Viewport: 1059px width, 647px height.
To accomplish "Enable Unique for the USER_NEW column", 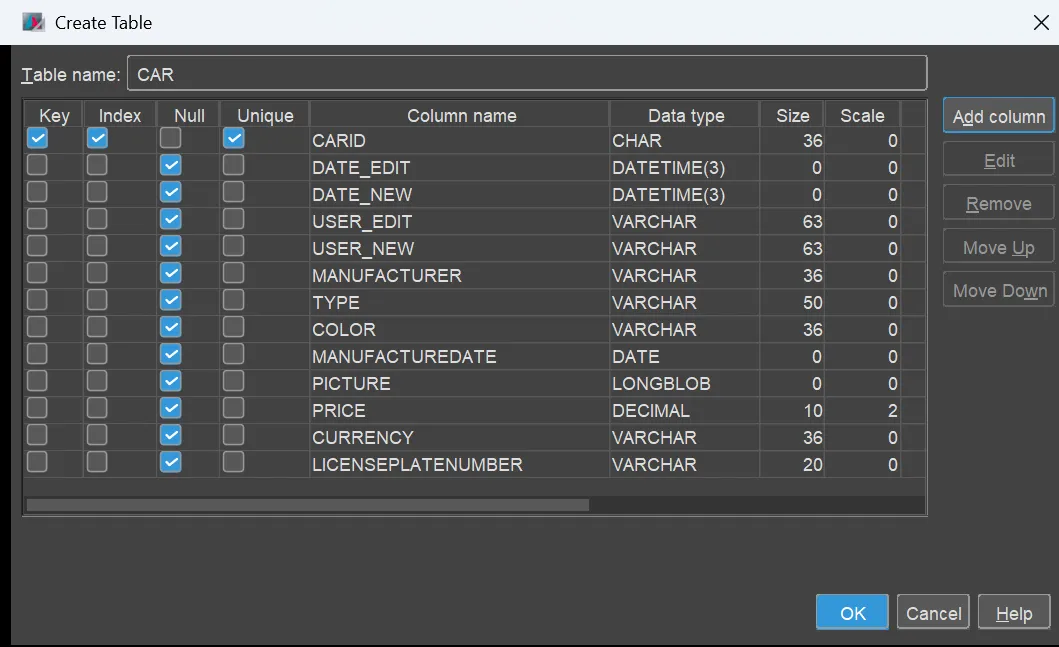I will 234,246.
